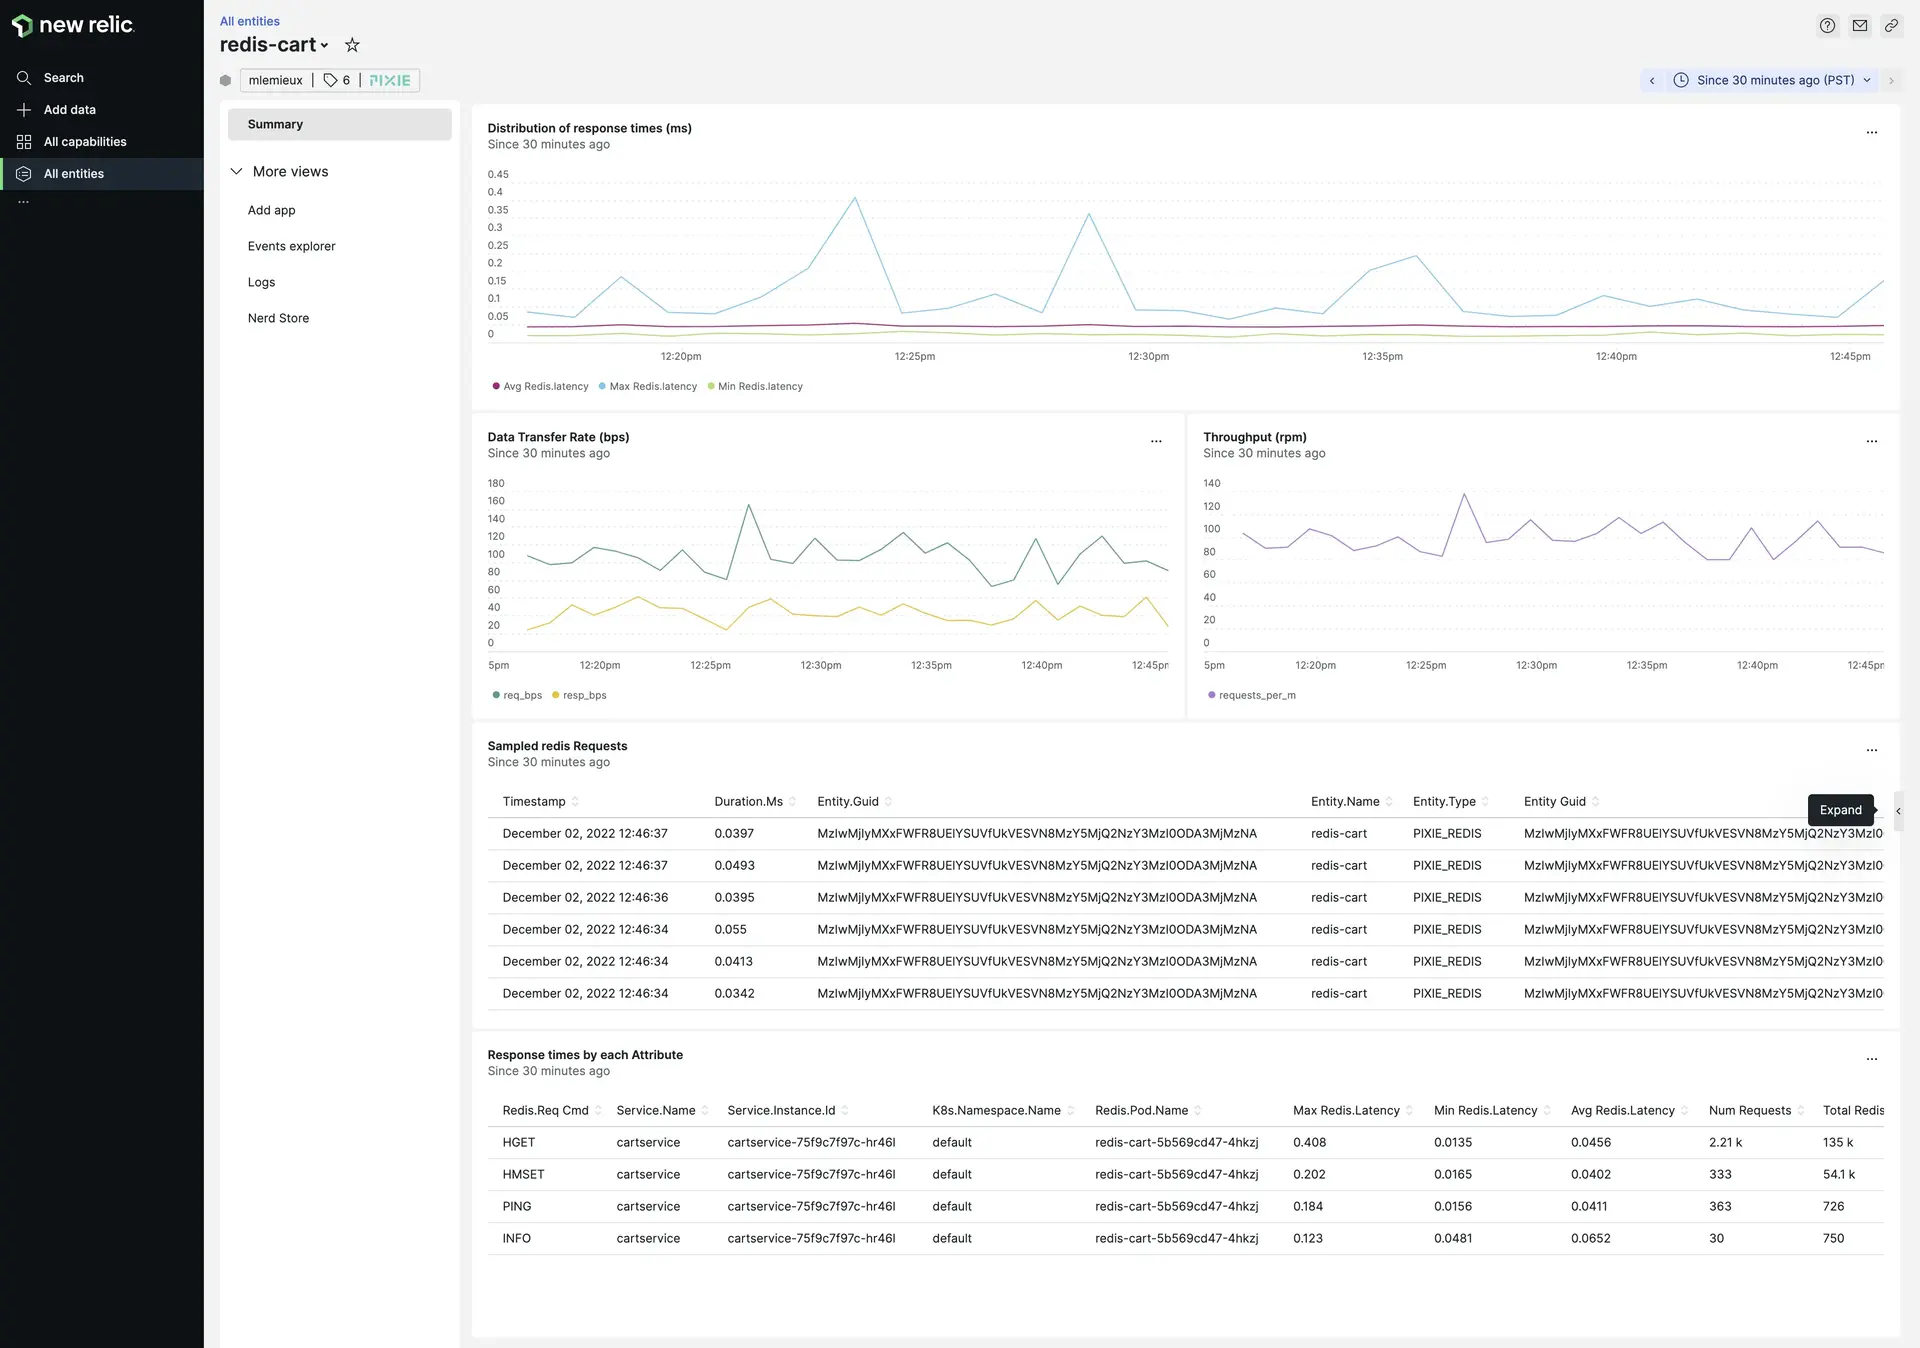Open Add data in the sidebar
Screen dimensions: 1920x1348
click(69, 110)
